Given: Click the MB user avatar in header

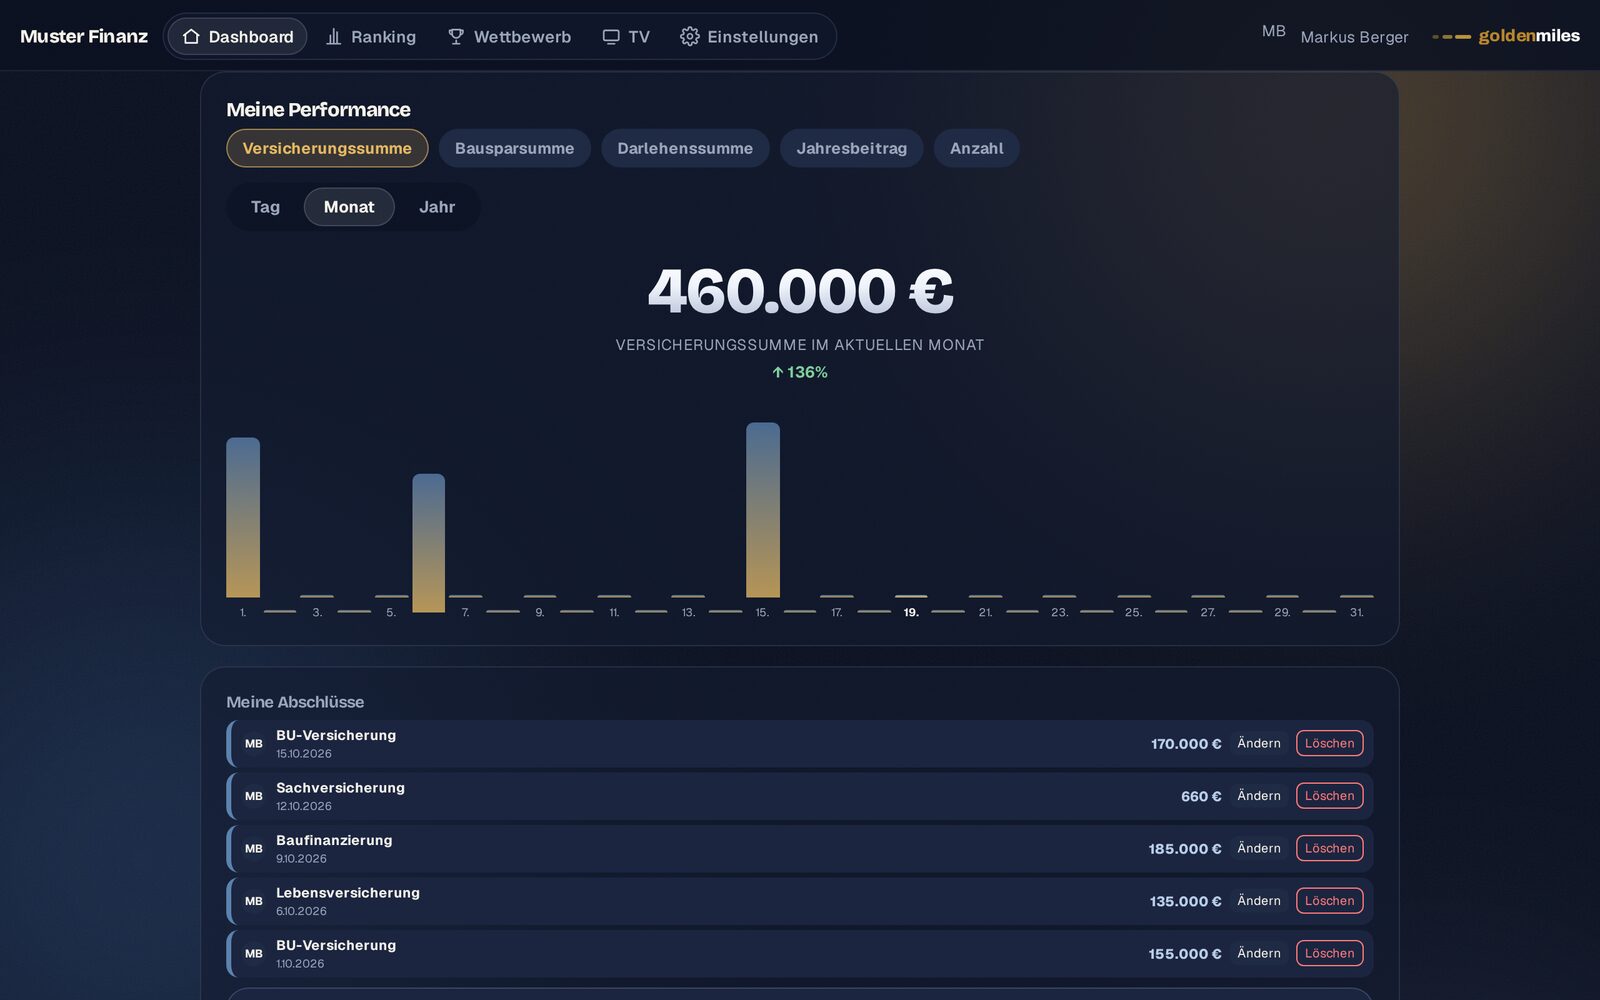Looking at the screenshot, I should 1274,32.
